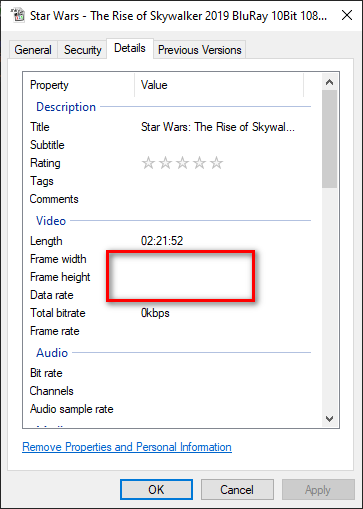Click the Title value field
Screen dimensions: 363x509
218,127
